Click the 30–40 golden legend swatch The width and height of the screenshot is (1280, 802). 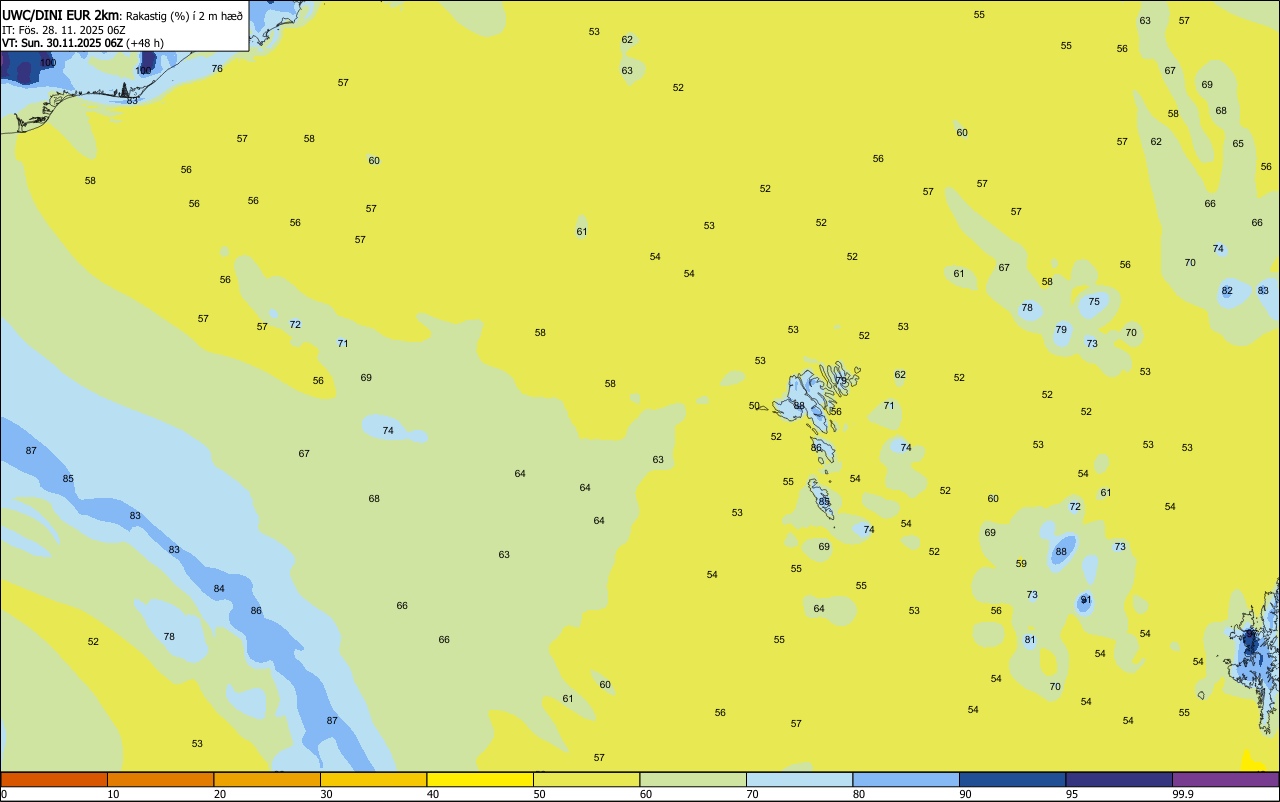(373, 779)
